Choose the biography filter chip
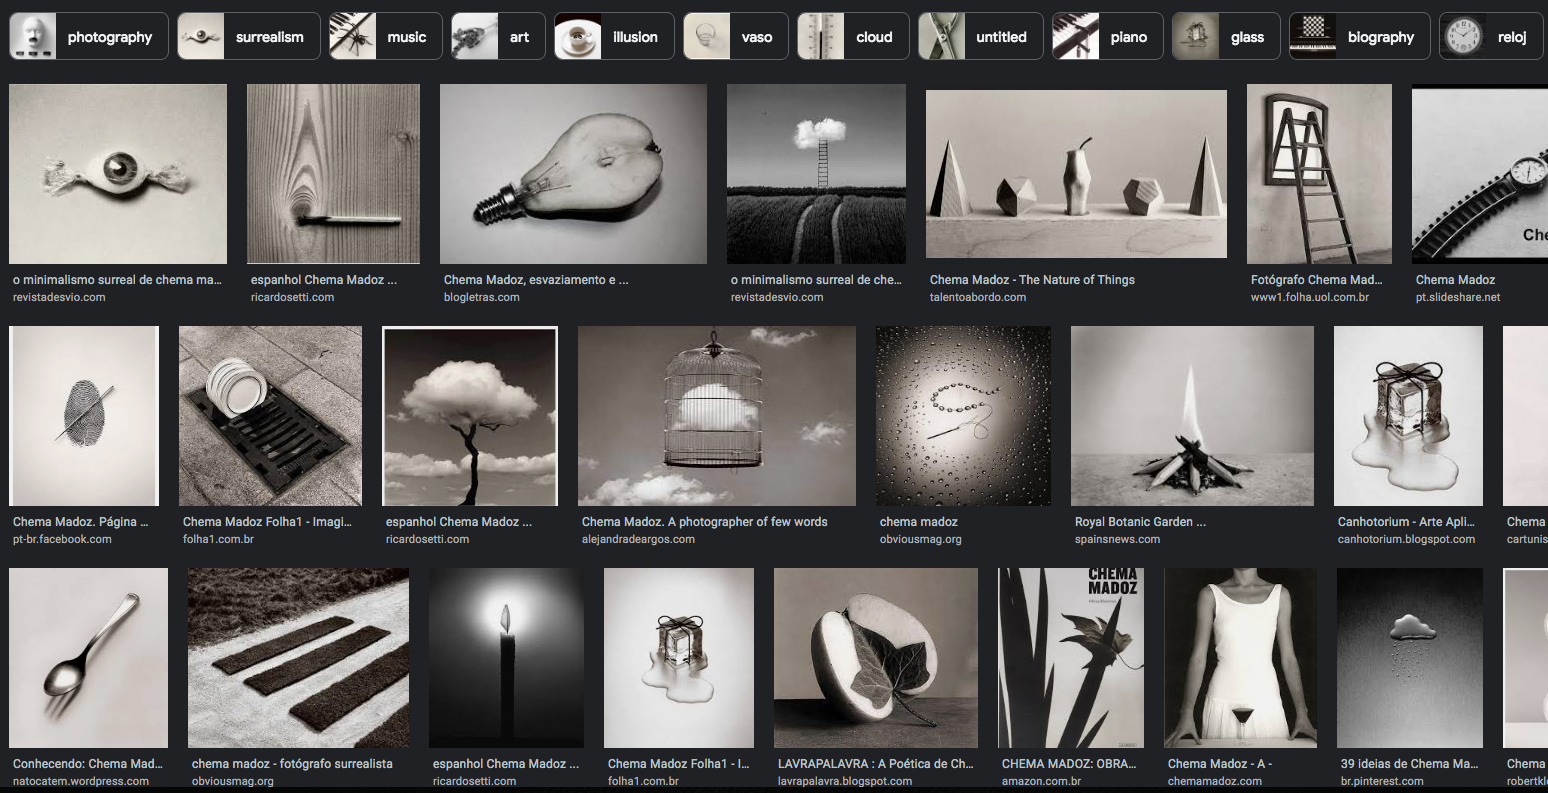The height and width of the screenshot is (793, 1548). [1359, 37]
